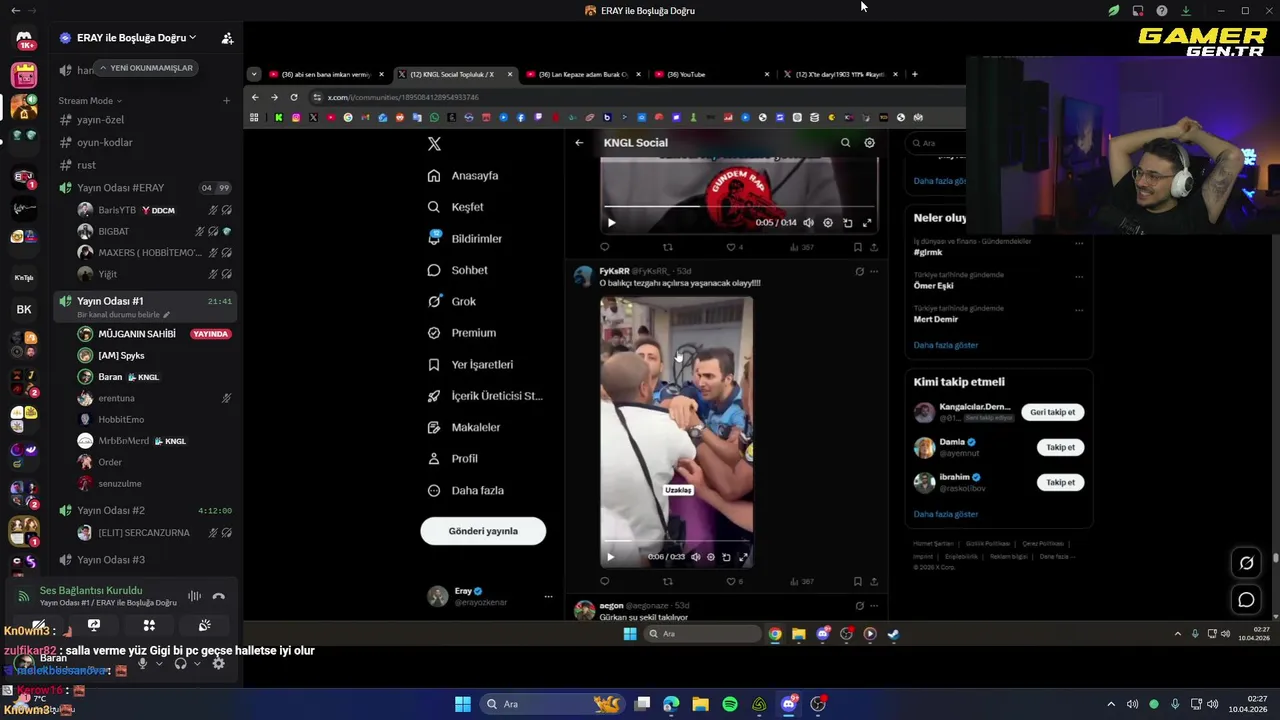
Task: Open fullscreen for the Gündem Rap video
Action: pos(867,223)
